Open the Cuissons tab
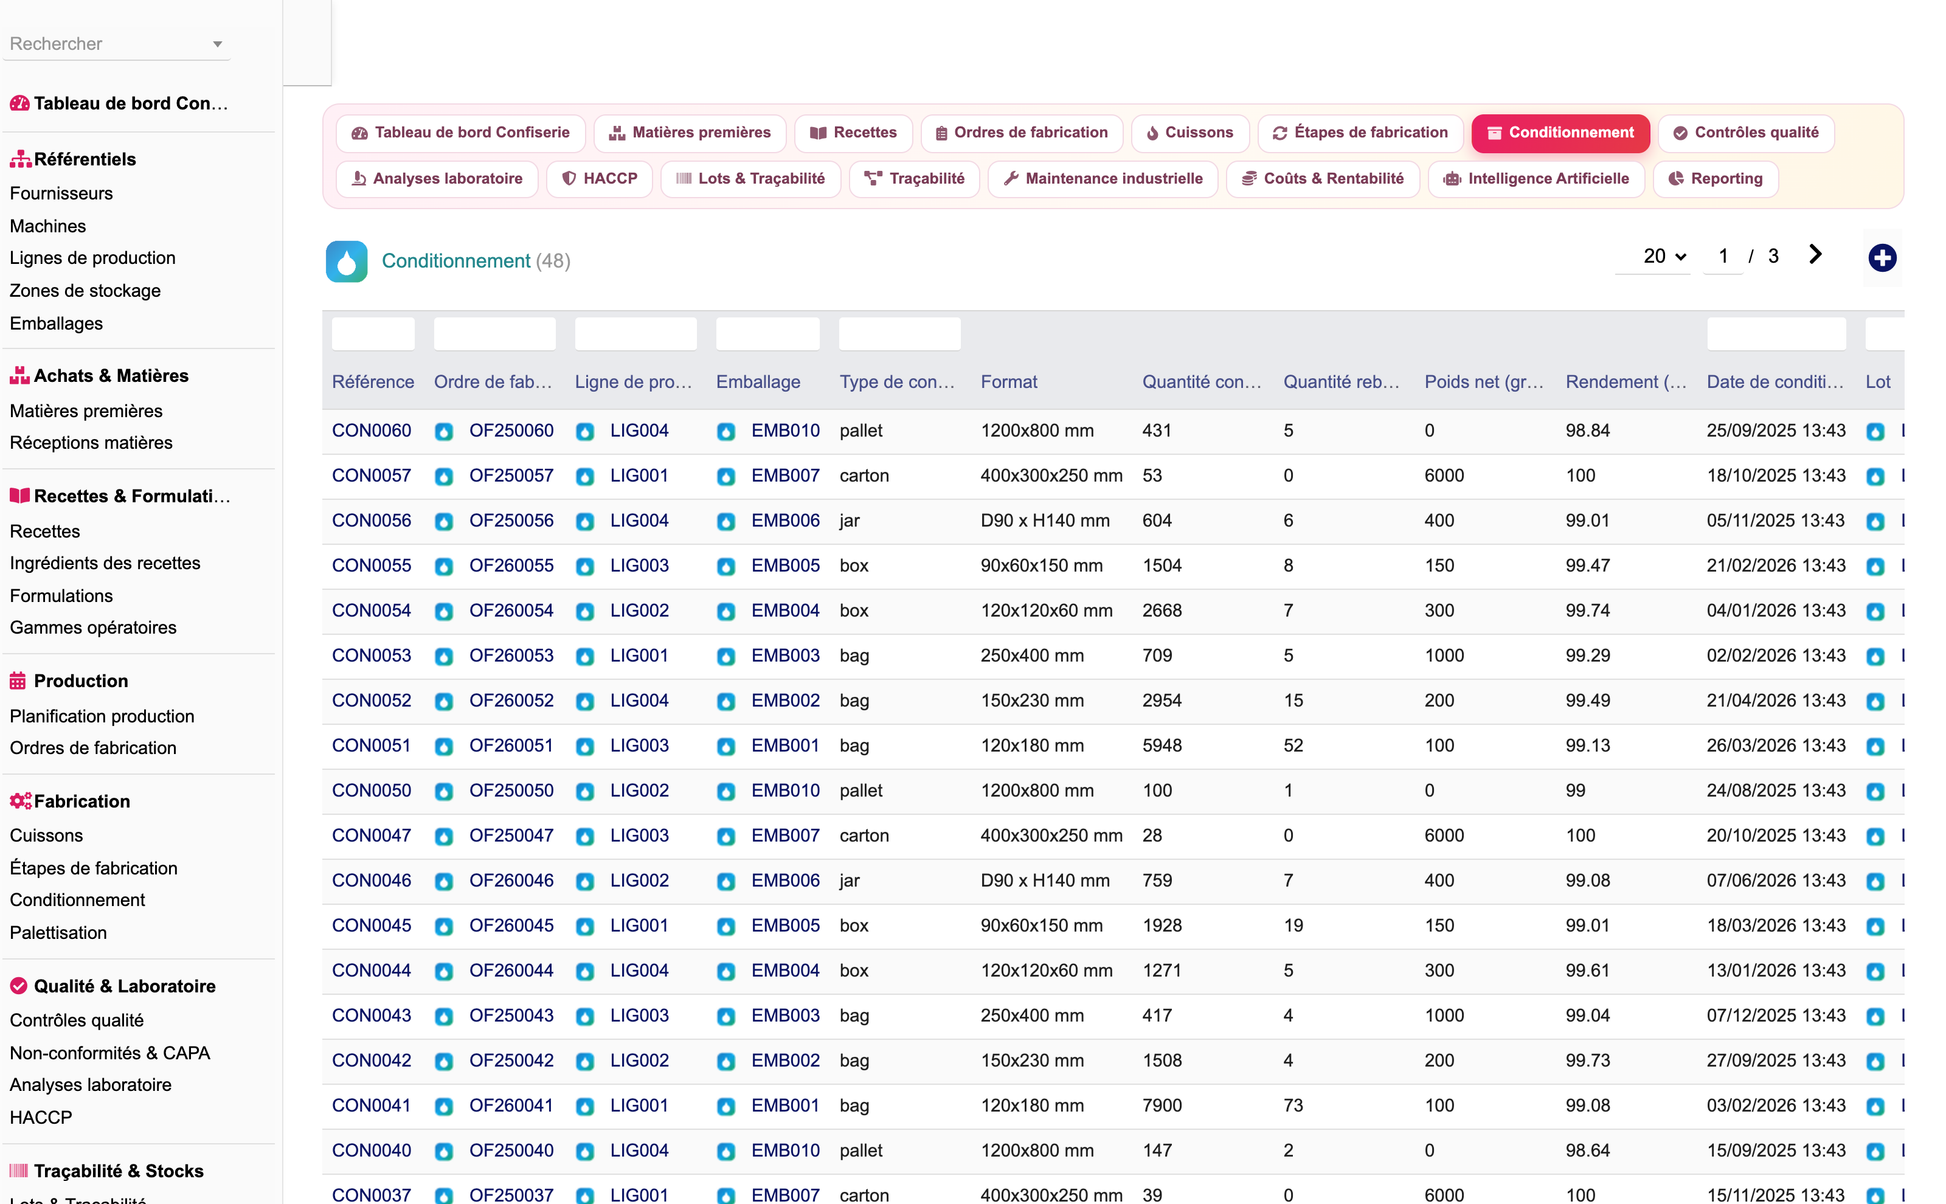The image size is (1946, 1204). tap(1189, 133)
